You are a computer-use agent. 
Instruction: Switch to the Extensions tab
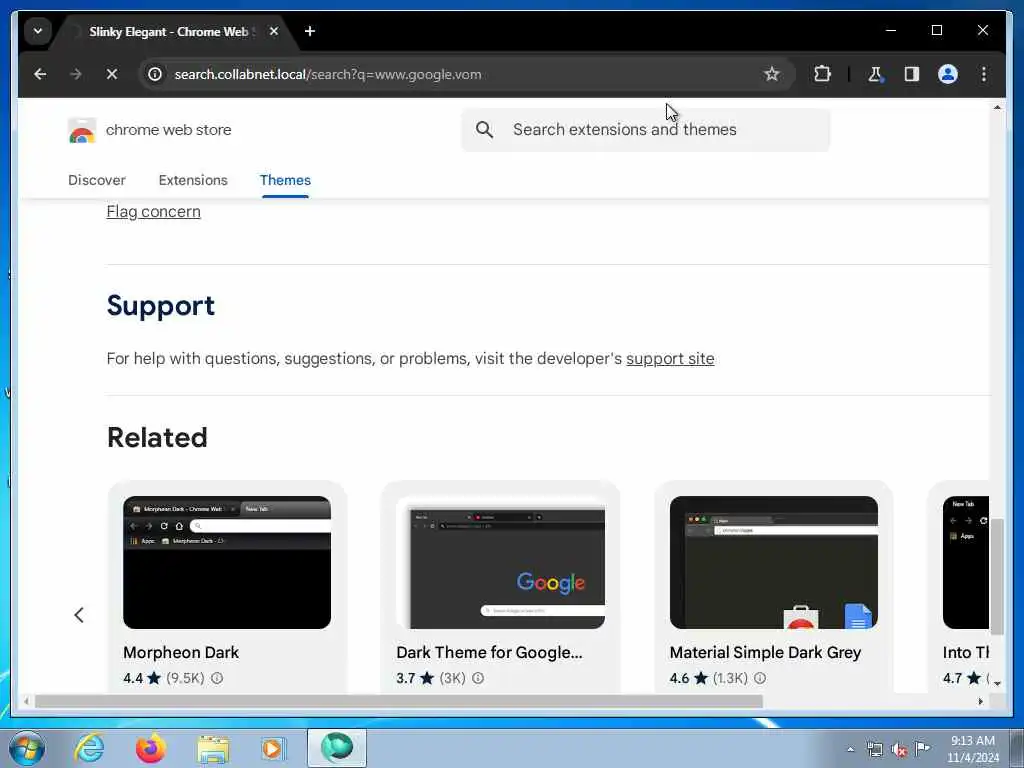pyautogui.click(x=193, y=180)
